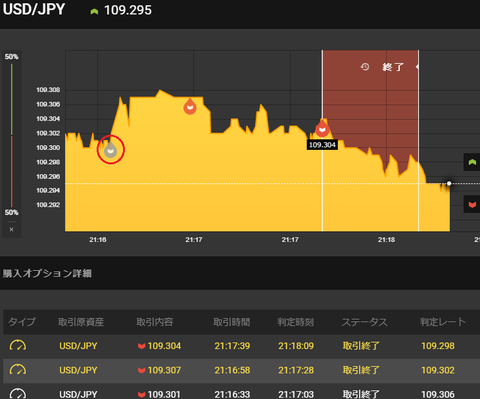
Task: Click the 取引終了 status in the 21:17:39 row
Action: (361, 346)
